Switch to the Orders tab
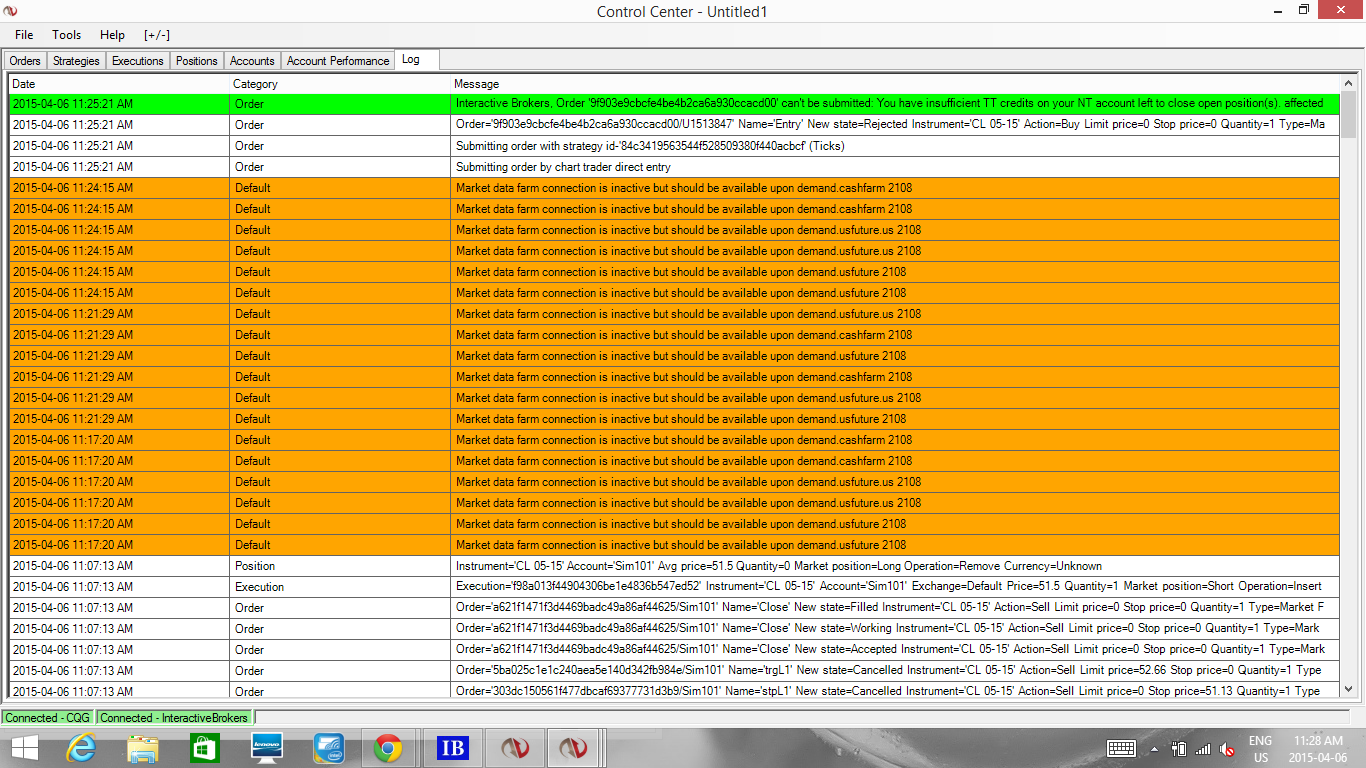The height and width of the screenshot is (768, 1366). pyautogui.click(x=25, y=61)
